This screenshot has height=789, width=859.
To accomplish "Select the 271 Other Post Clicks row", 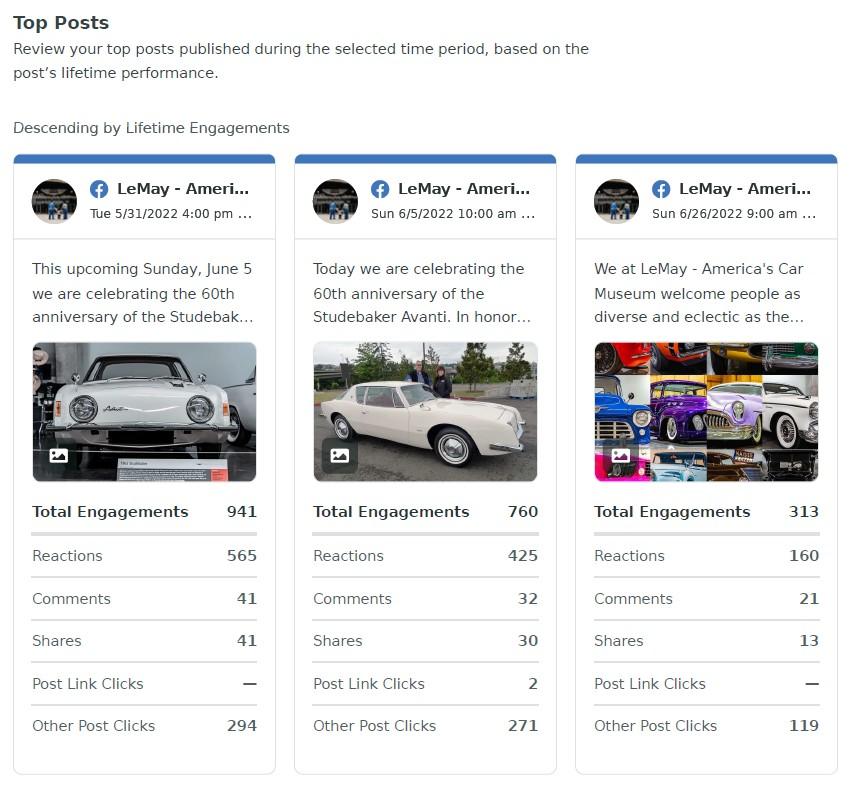I will [x=426, y=726].
